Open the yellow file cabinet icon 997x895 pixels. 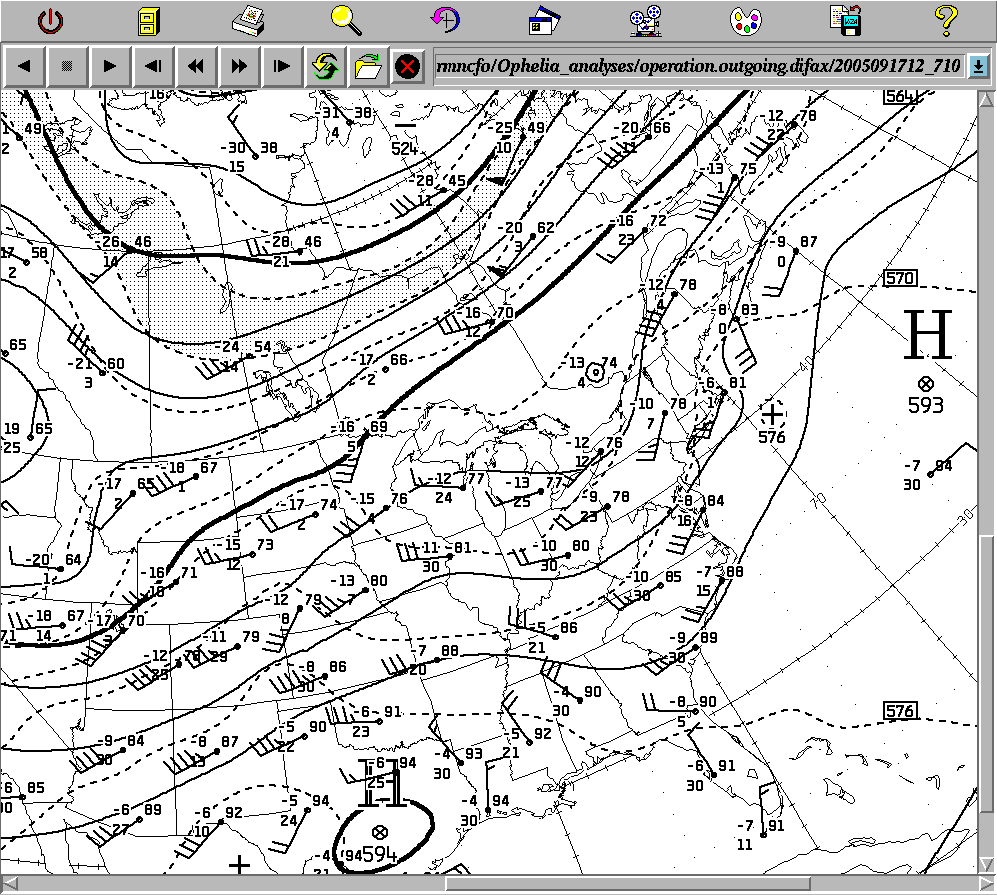tap(148, 20)
